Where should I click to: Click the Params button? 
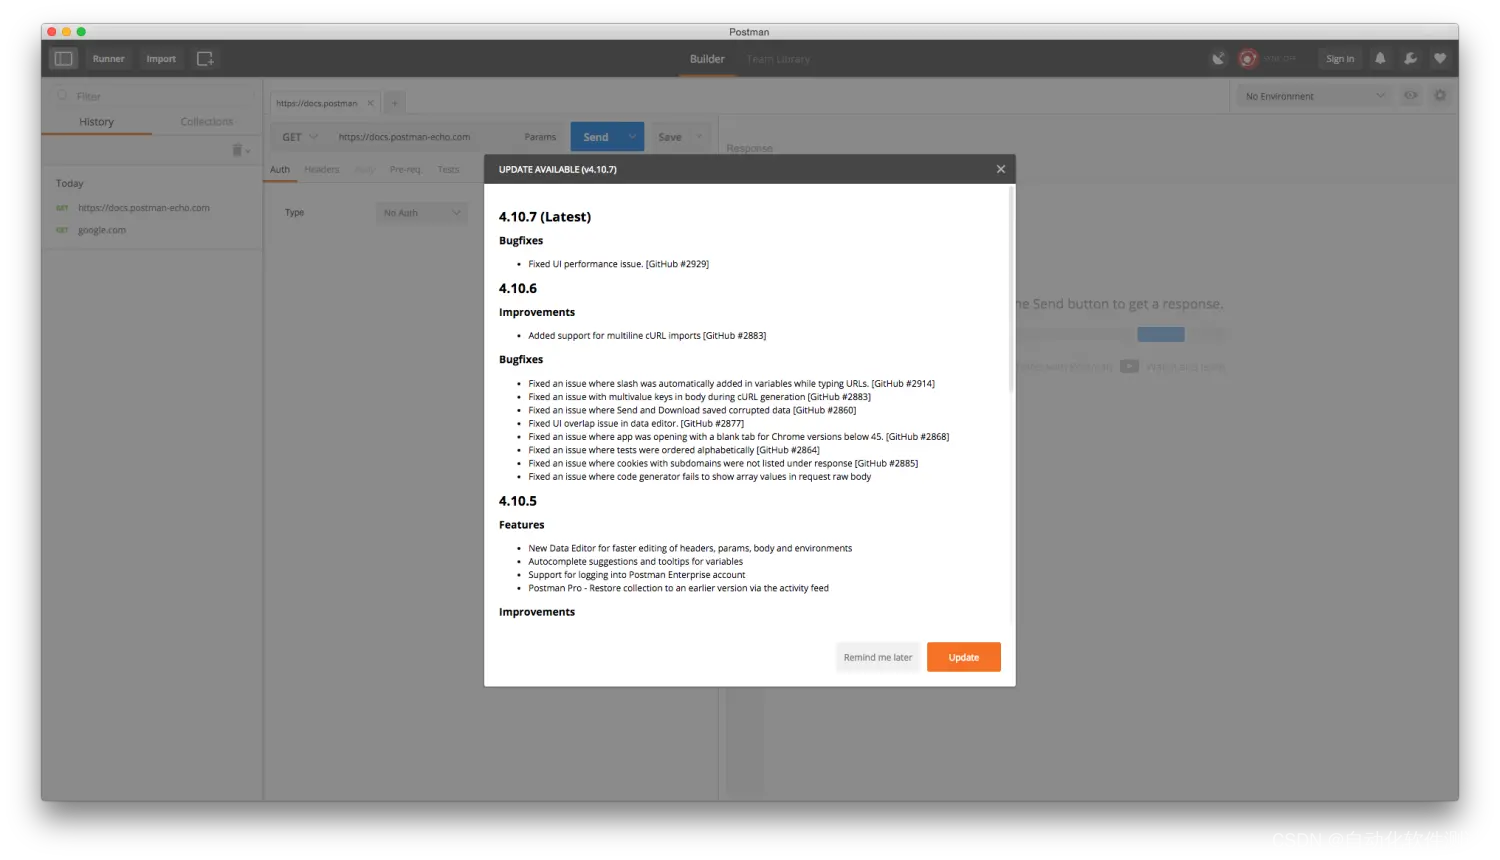pos(540,137)
